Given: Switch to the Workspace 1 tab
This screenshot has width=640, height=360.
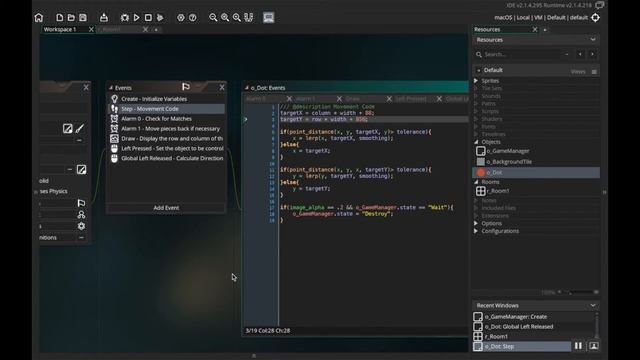Looking at the screenshot, I should click(x=60, y=29).
